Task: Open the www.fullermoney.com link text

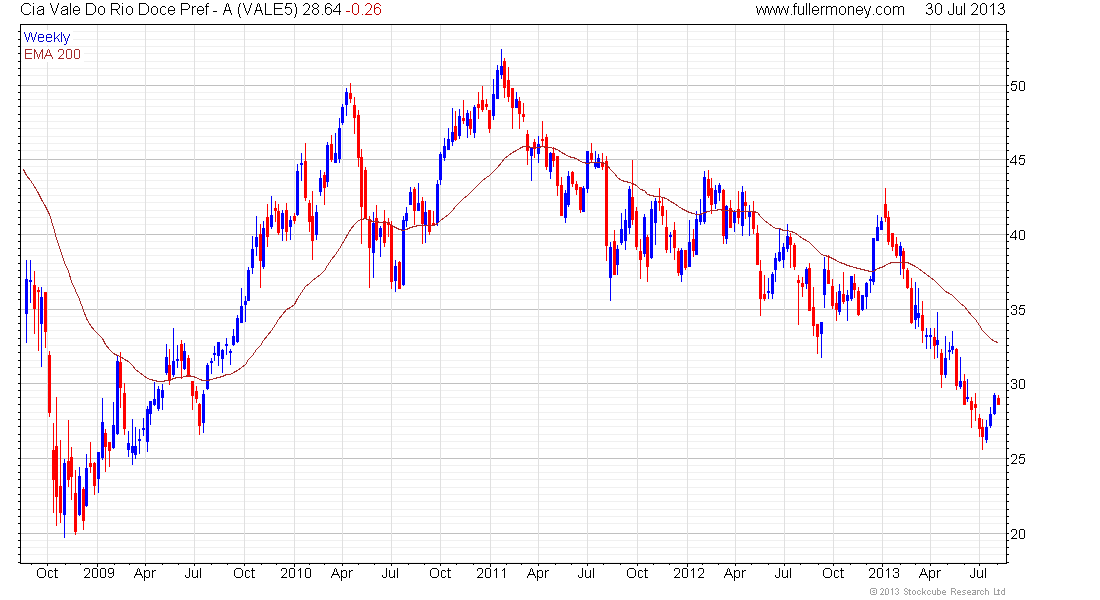Action: (830, 10)
